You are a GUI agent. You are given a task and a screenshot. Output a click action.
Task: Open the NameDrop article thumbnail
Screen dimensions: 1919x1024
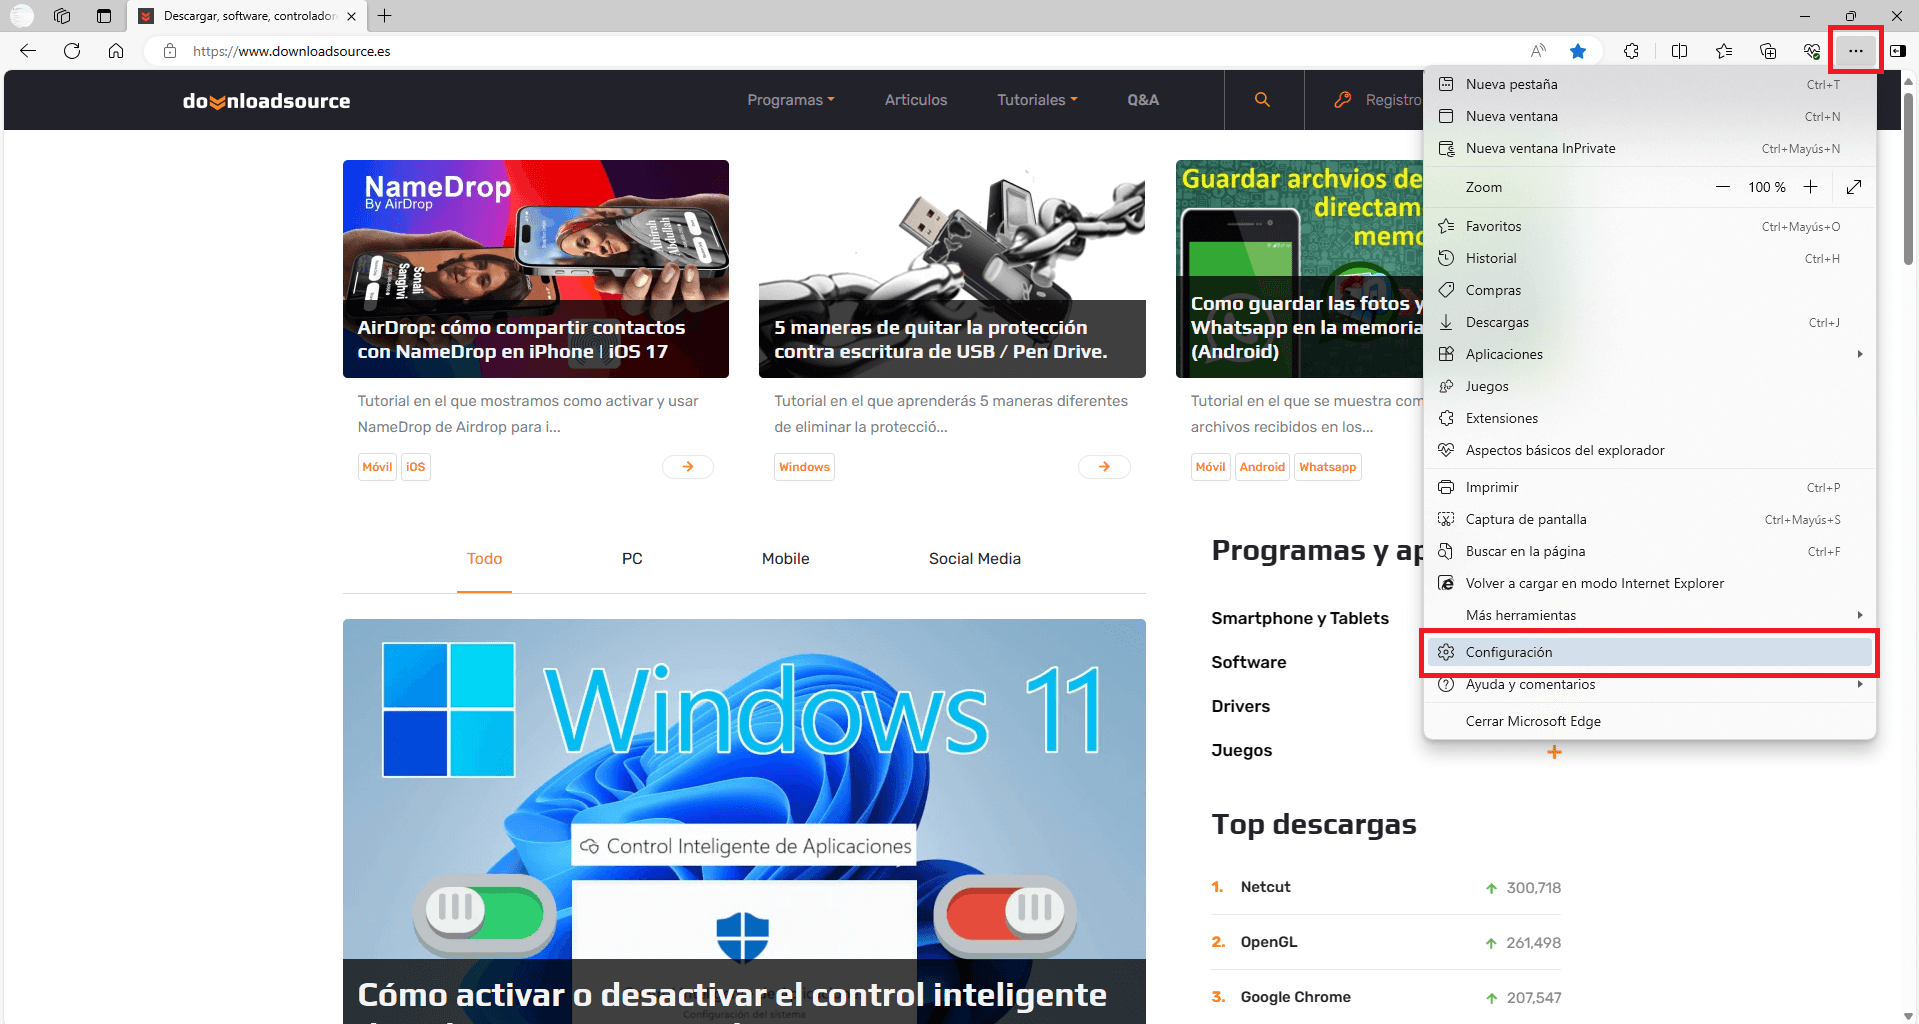(536, 269)
